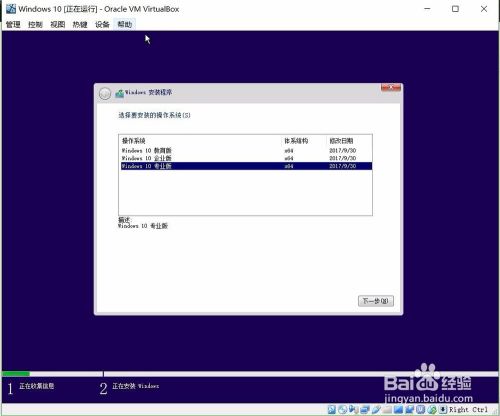
Task: Click the back arrow in Windows setup
Action: (x=105, y=94)
